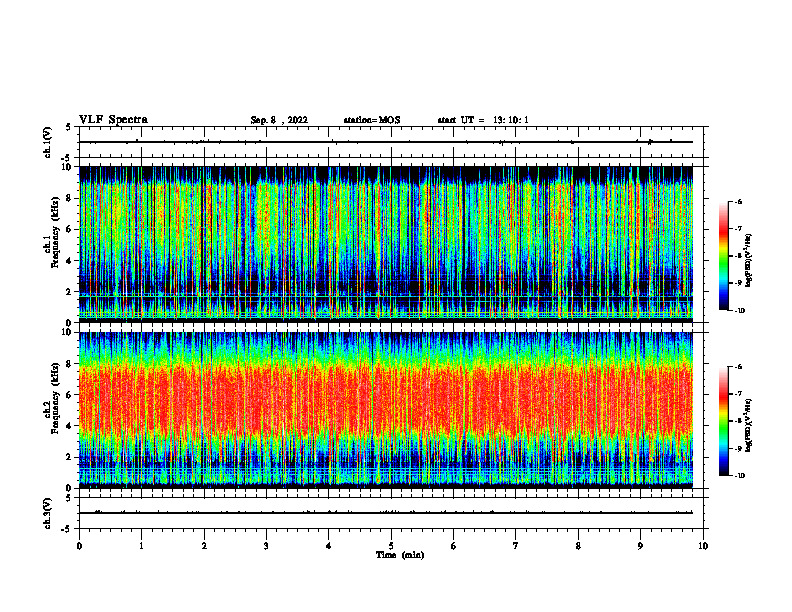
Task: Click the '-7' tick on ch.2 colorbar
Action: 739,394
